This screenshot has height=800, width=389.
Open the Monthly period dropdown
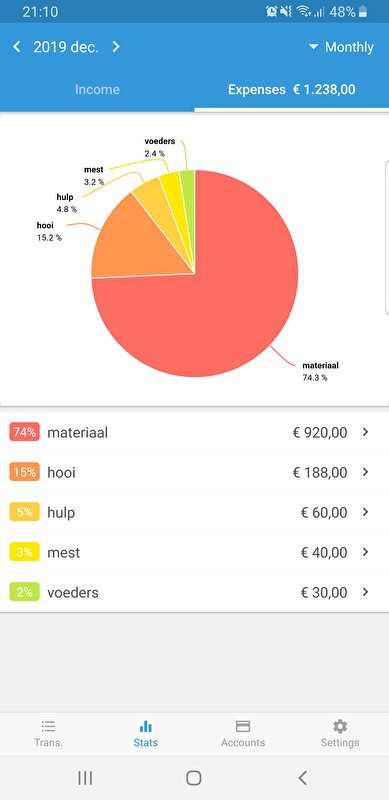click(341, 47)
